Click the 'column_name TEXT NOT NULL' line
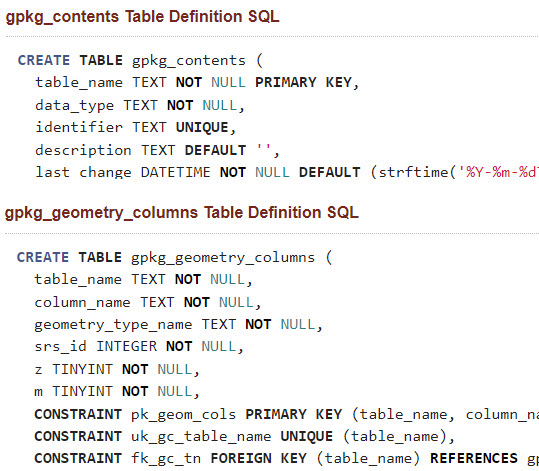Viewport: 539px width, 471px height. 148,303
